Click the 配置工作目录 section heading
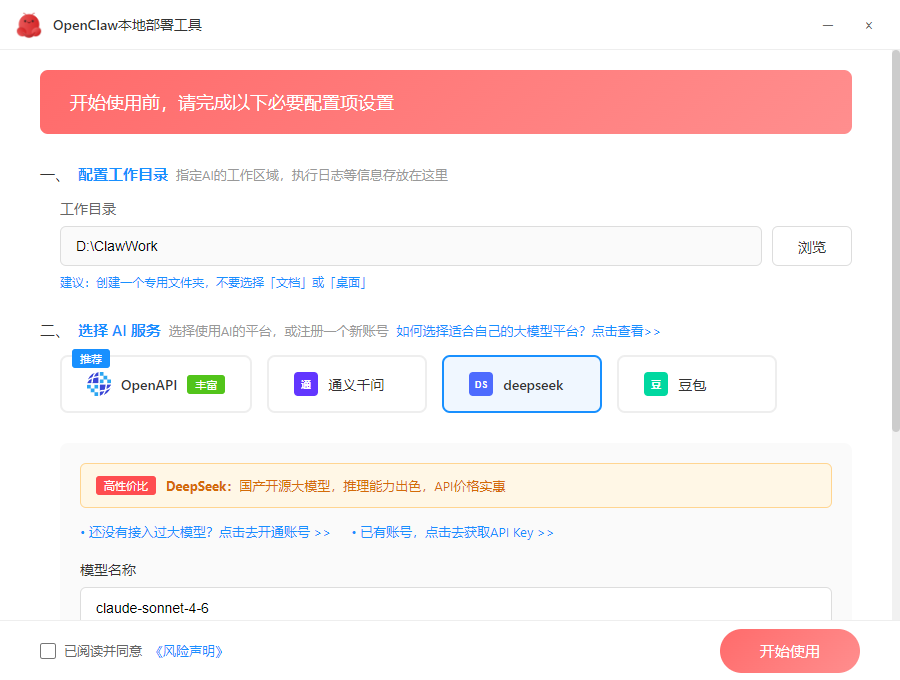The height and width of the screenshot is (680, 900). [123, 175]
